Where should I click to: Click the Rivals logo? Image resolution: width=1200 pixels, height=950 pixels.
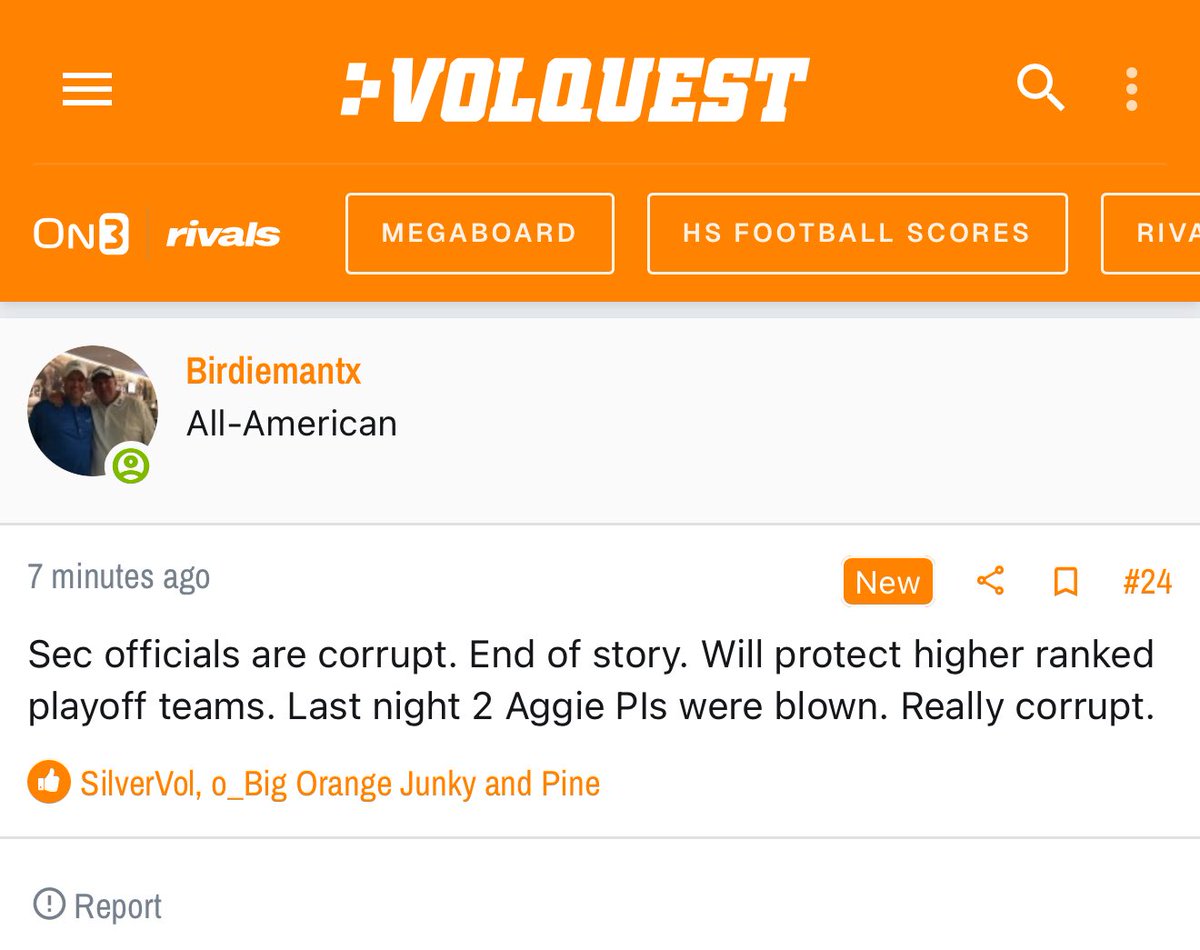pyautogui.click(x=223, y=235)
